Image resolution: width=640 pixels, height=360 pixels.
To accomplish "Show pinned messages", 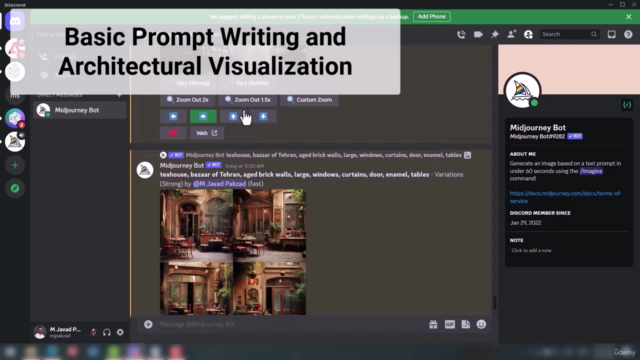I will 495,34.
